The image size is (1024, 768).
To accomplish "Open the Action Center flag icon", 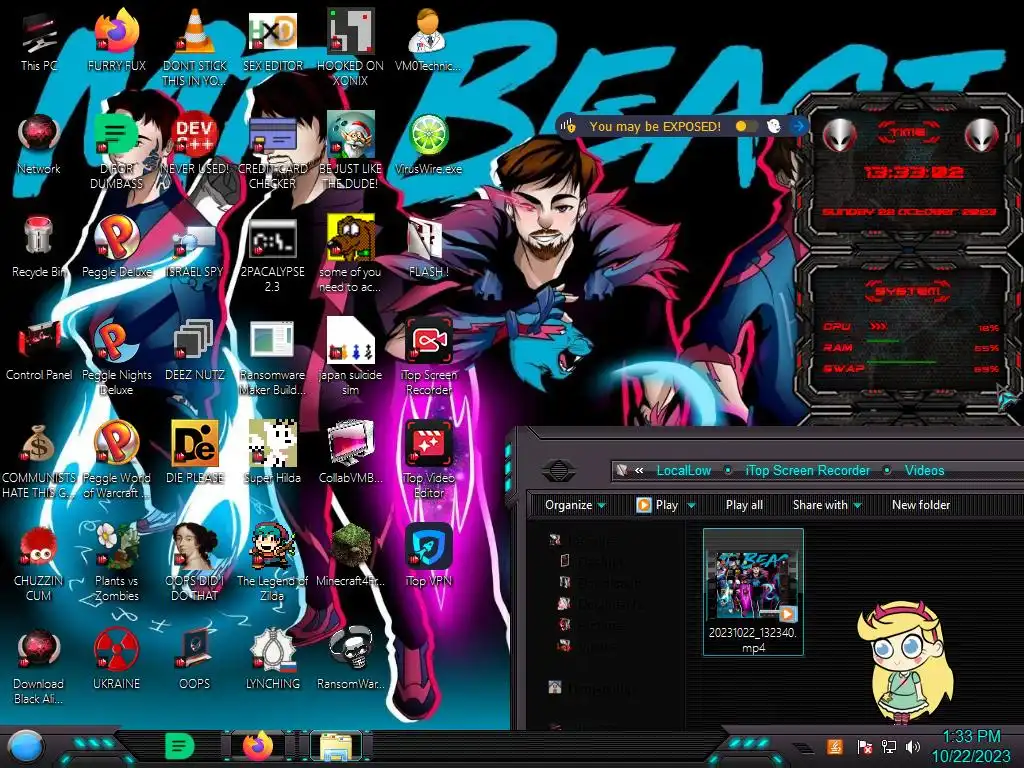I will tap(864, 746).
